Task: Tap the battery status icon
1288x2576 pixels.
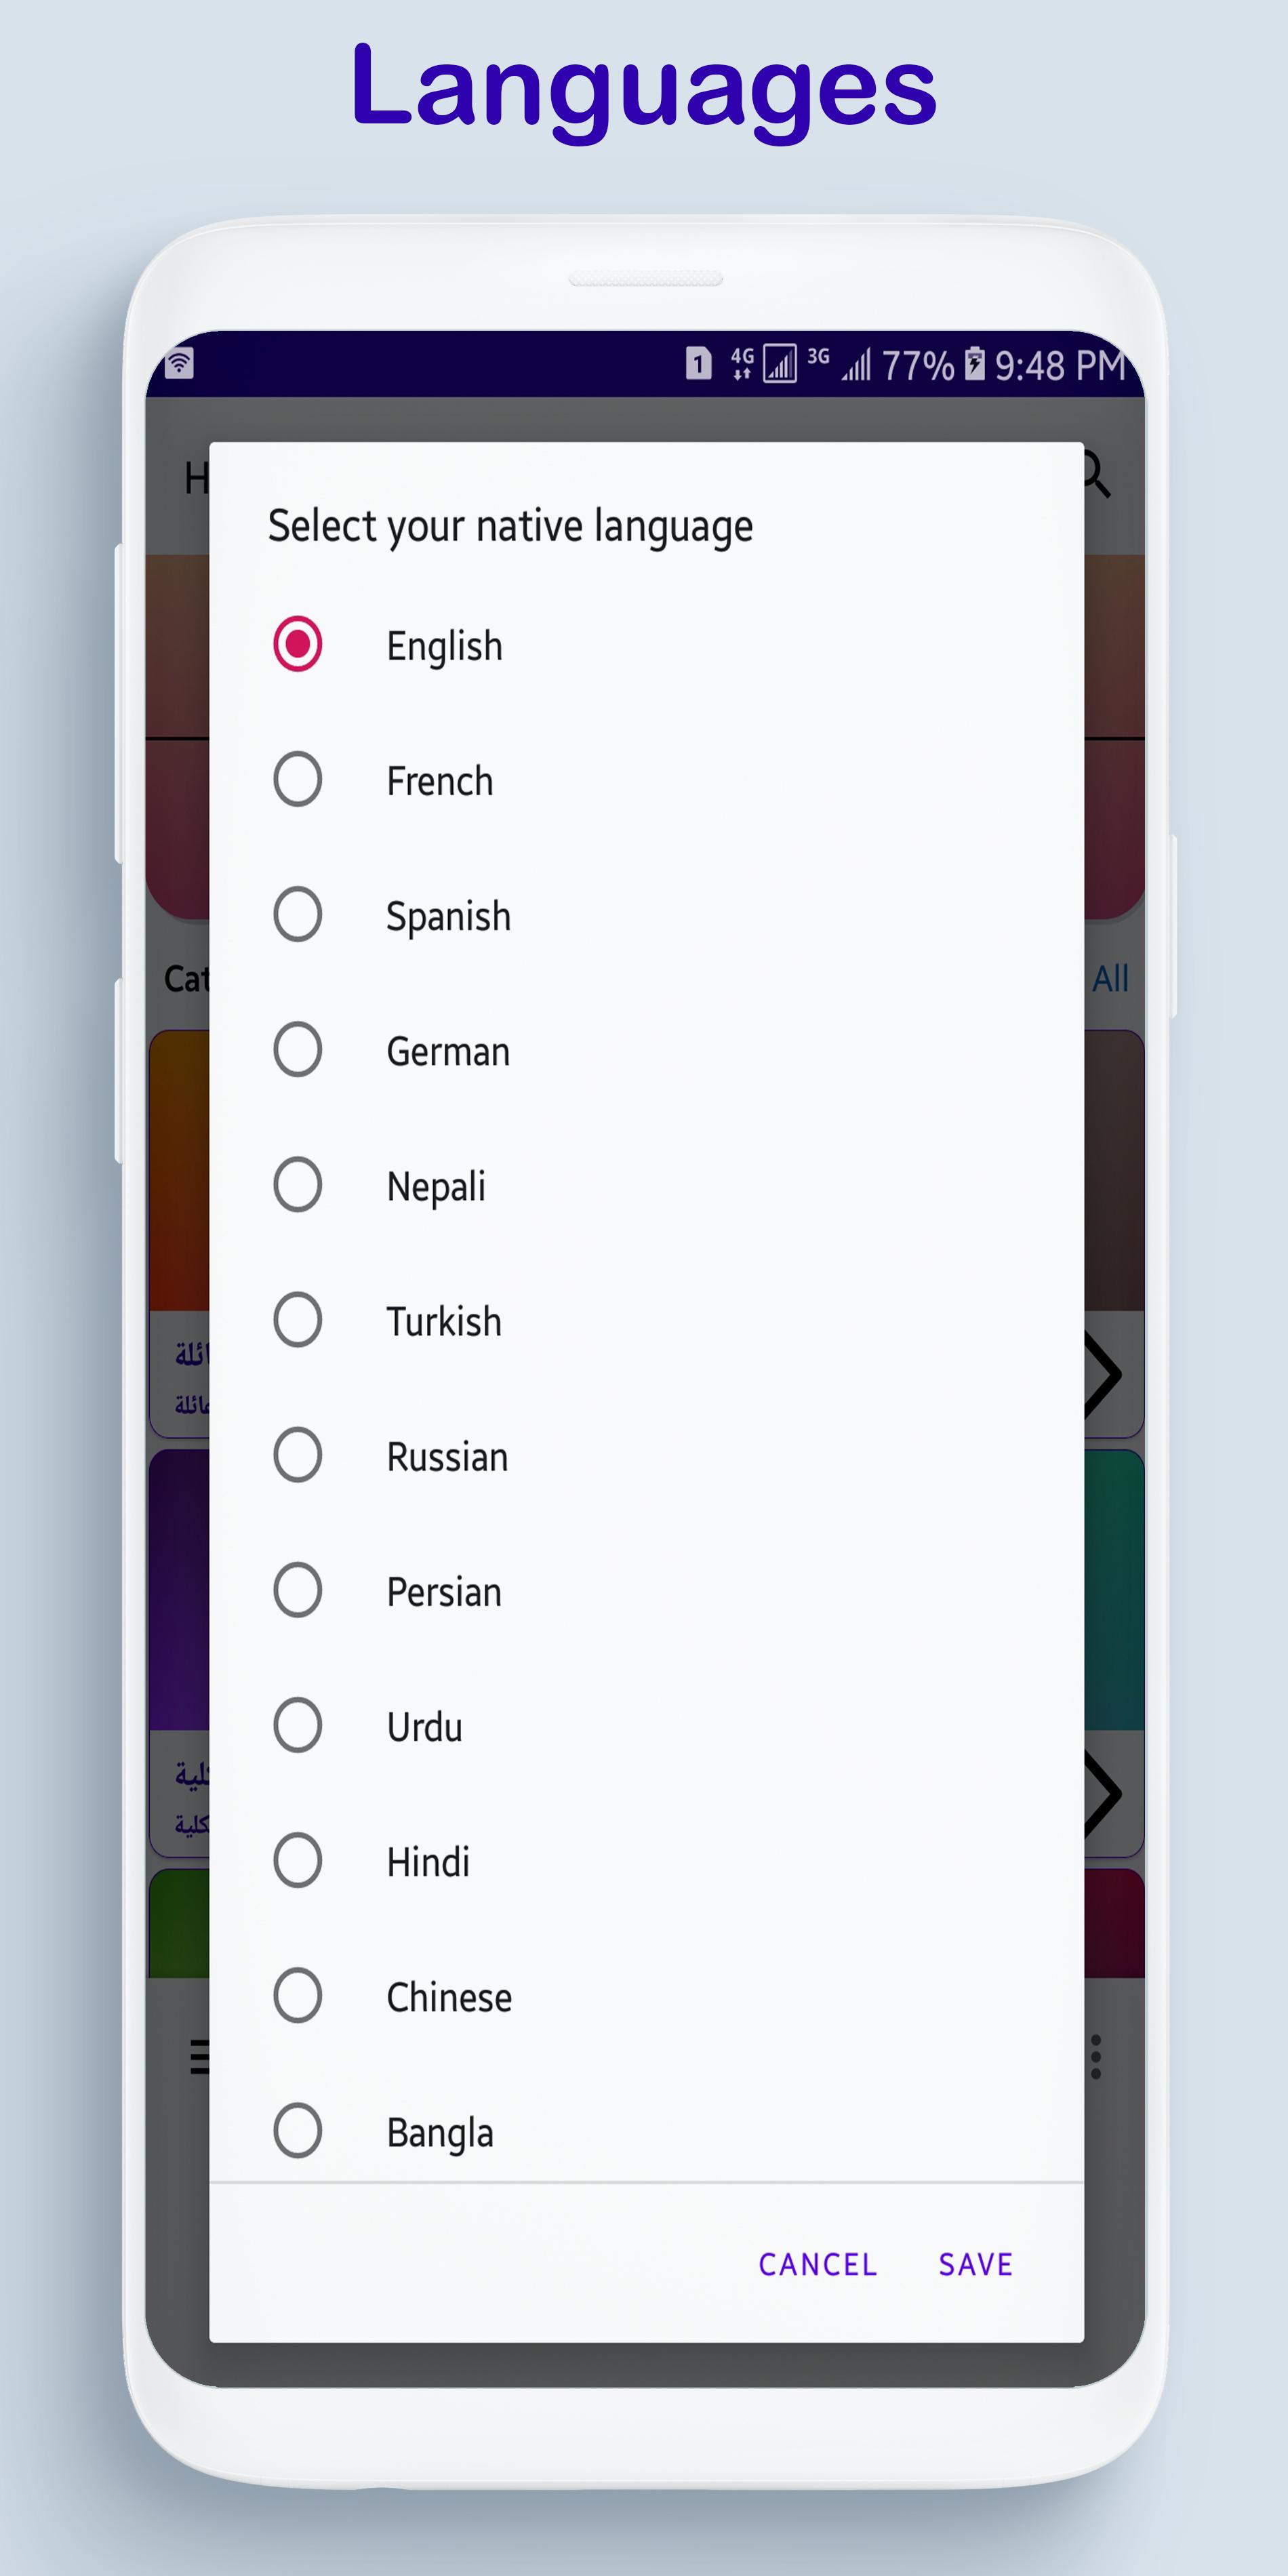Action: [x=974, y=364]
